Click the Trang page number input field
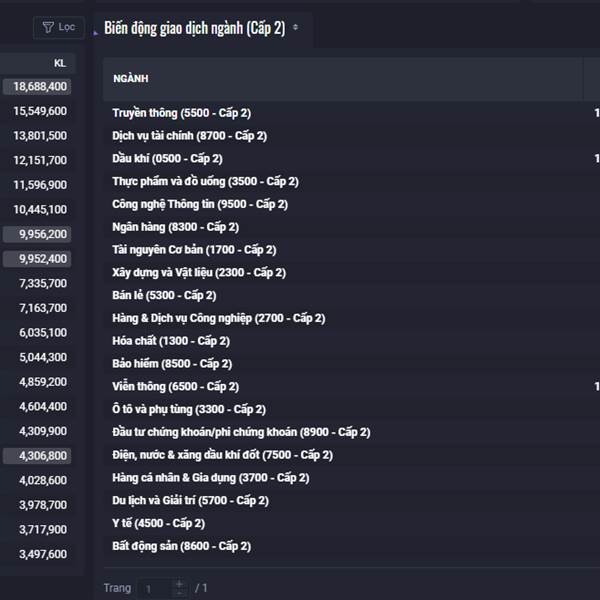The image size is (600, 600). (x=157, y=589)
